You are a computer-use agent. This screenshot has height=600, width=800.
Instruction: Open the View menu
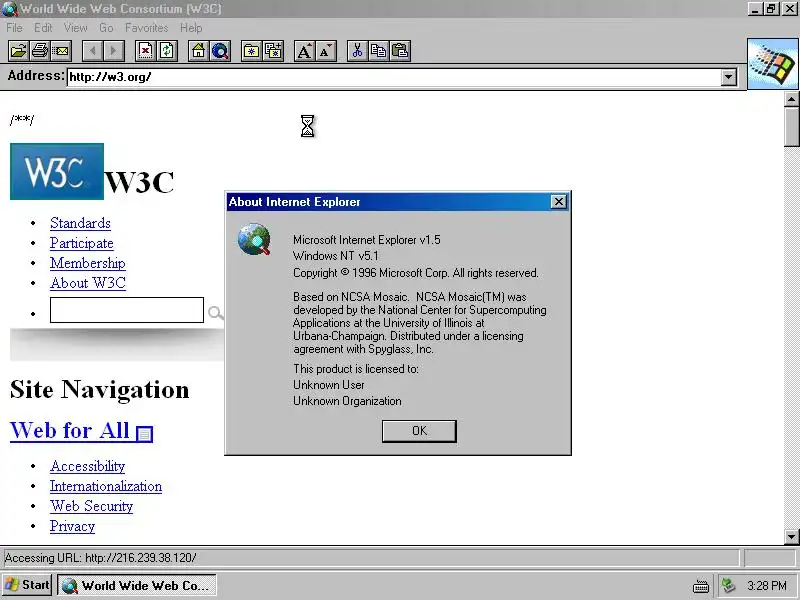pyautogui.click(x=75, y=28)
